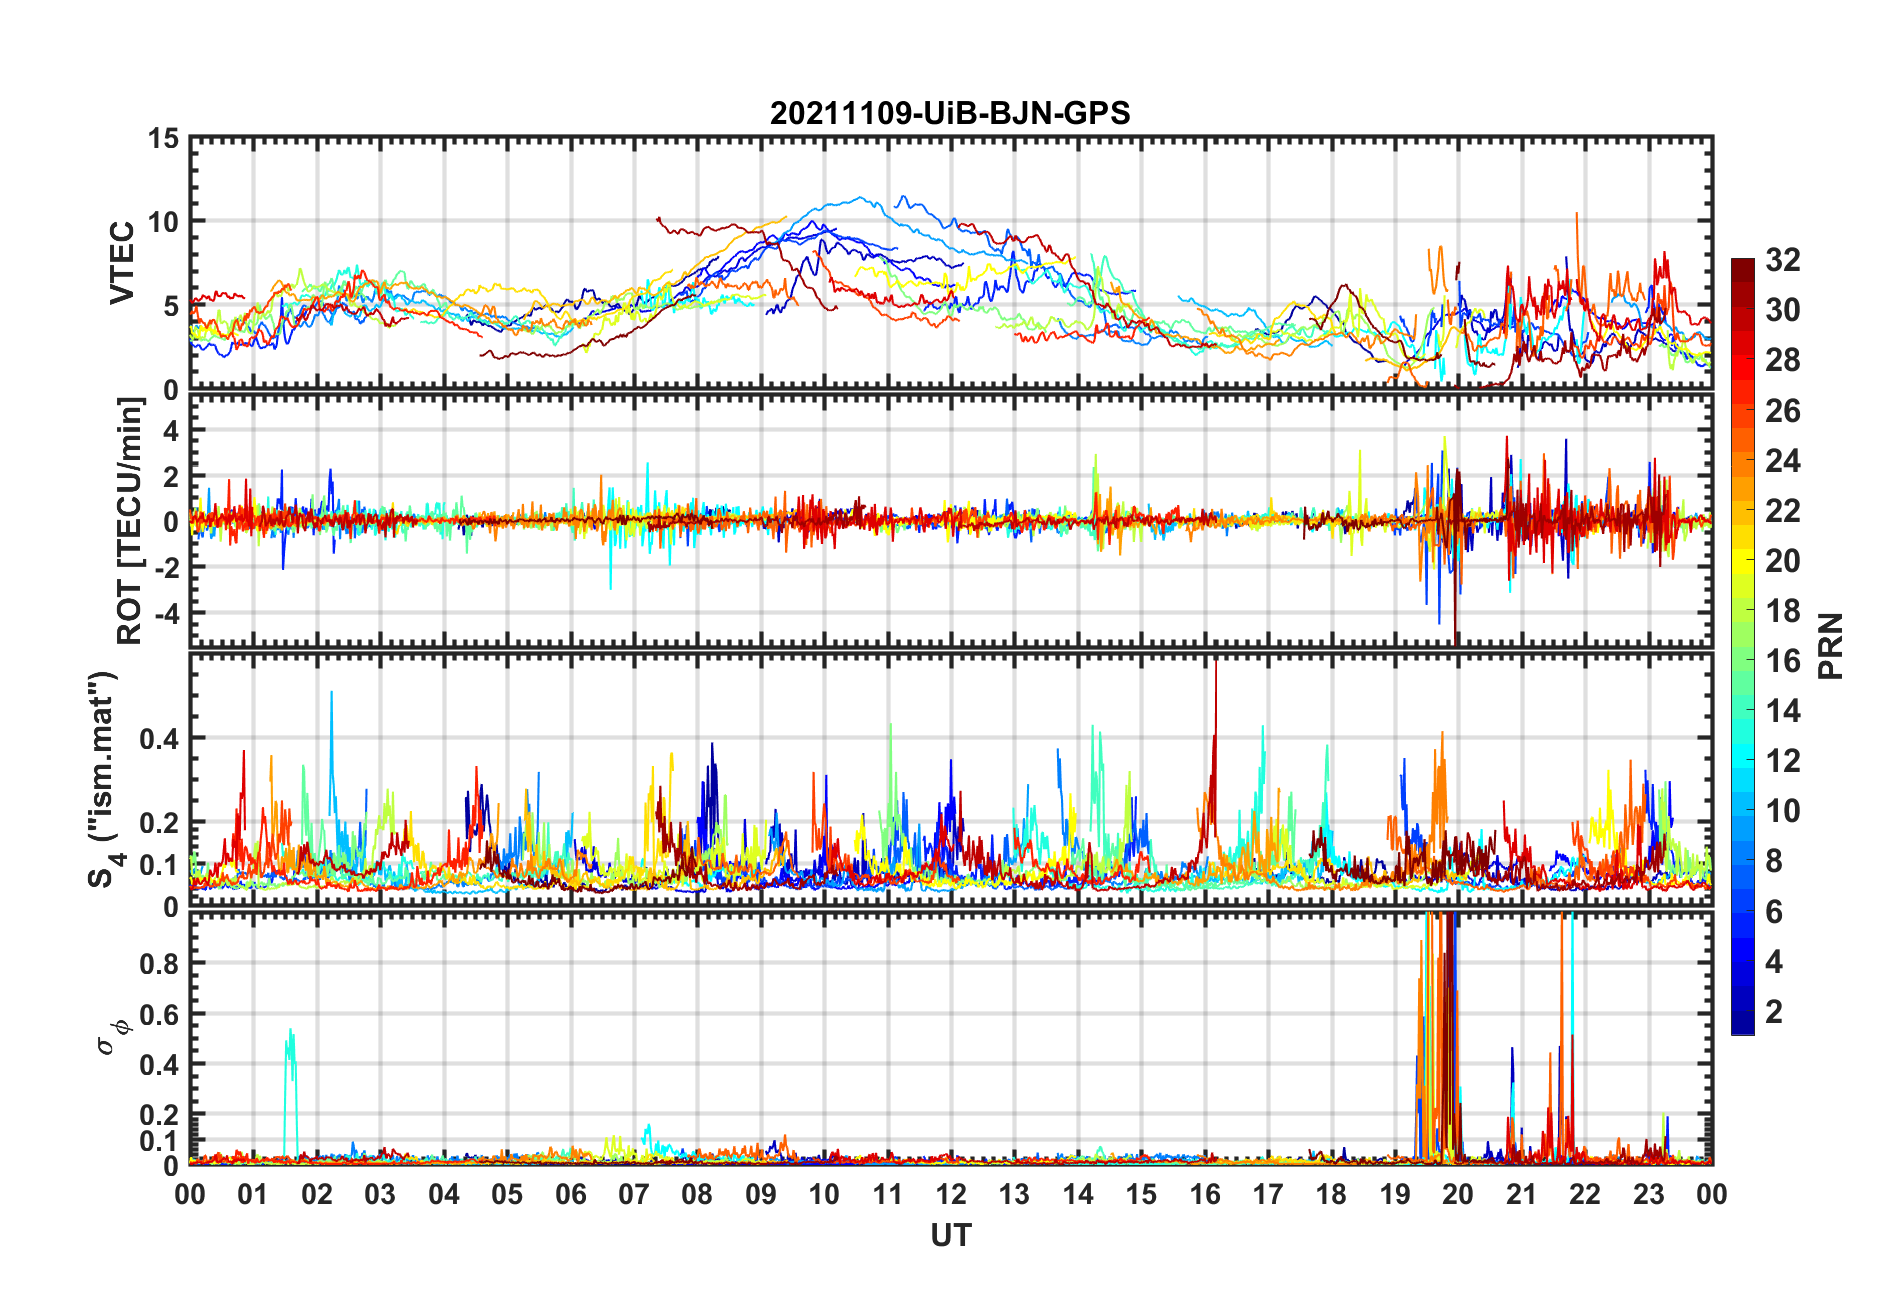Screen dimensions: 1902x1292
Task: Click the plot title 20211109-UiB-BJN-GPS
Action: click(x=950, y=113)
